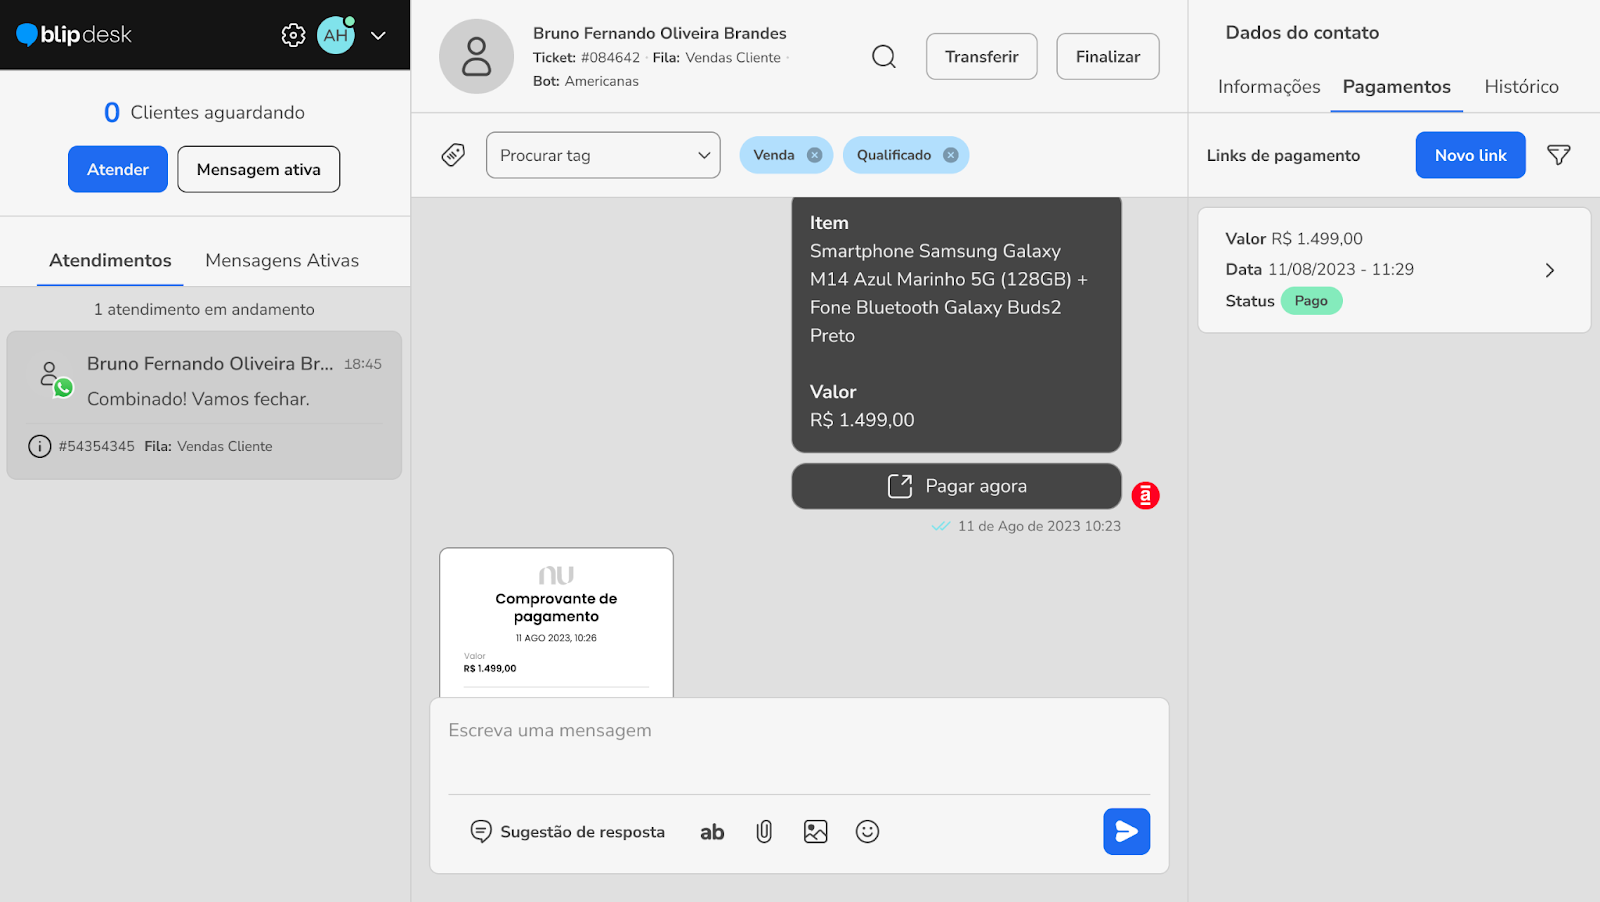Screen dimensions: 1600x902
Task: Click the Smartphone Samsung Galaxy item message
Action: pyautogui.click(x=957, y=324)
